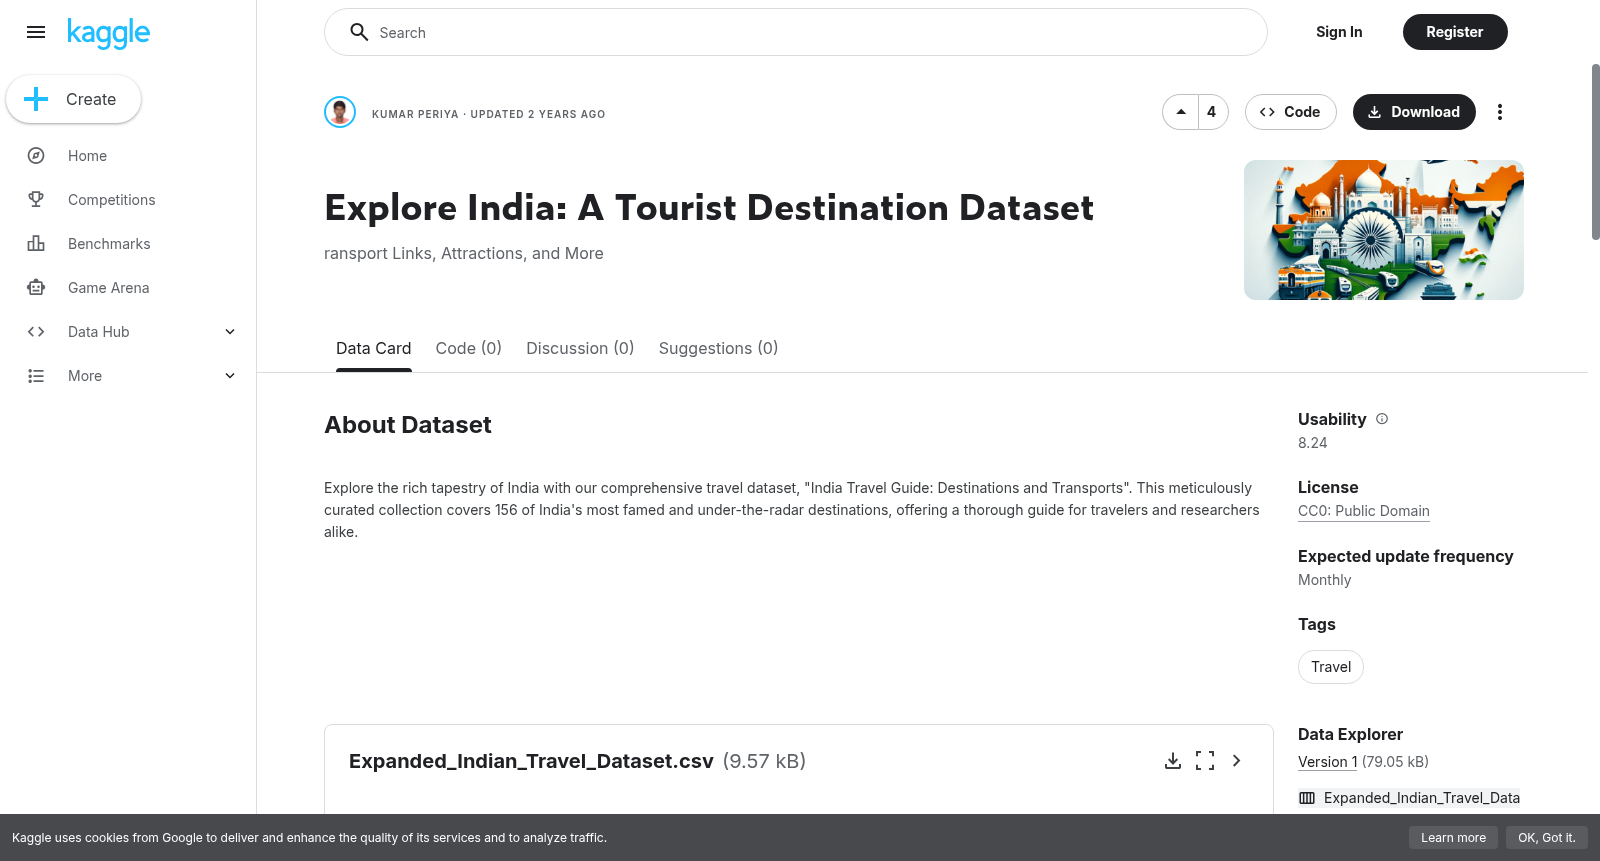Click the Expanded_Indian_Travel_Dataset.csv file name
This screenshot has width=1600, height=861.
531,761
